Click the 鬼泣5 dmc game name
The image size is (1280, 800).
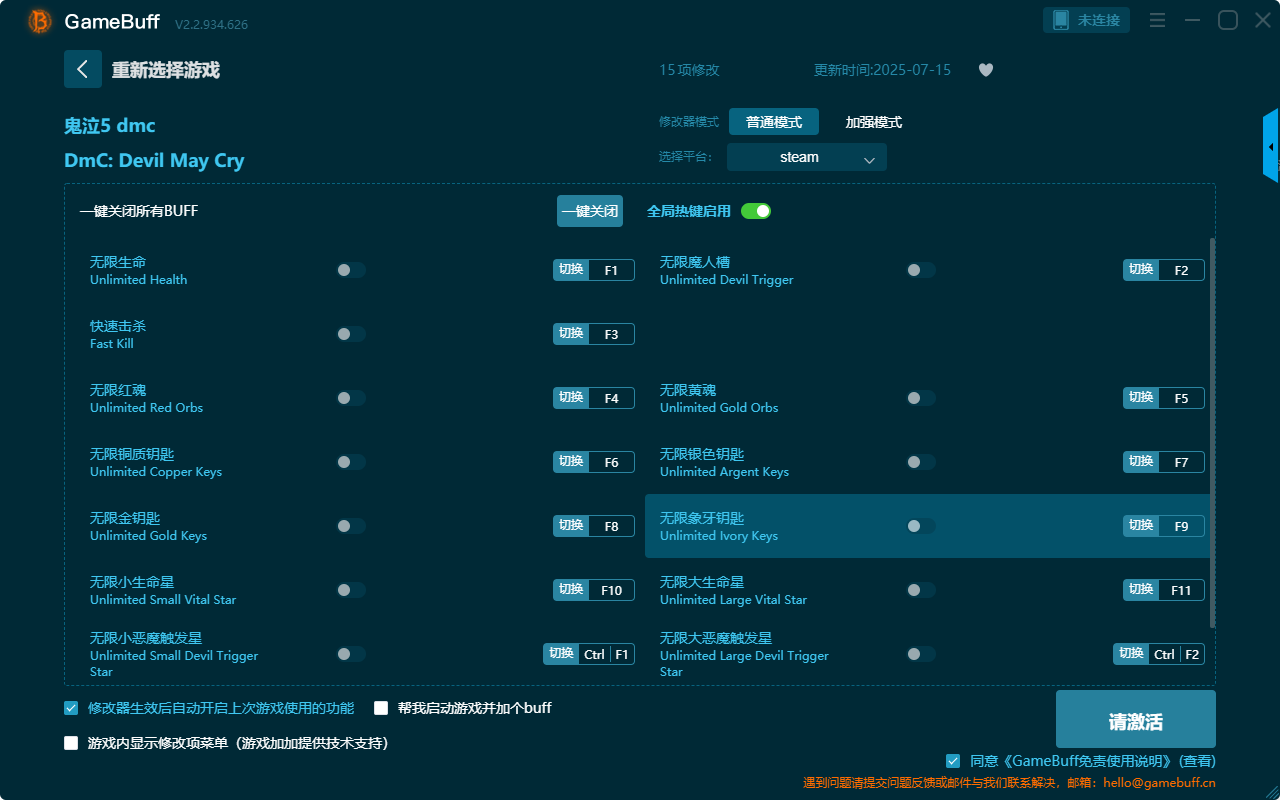[x=110, y=125]
